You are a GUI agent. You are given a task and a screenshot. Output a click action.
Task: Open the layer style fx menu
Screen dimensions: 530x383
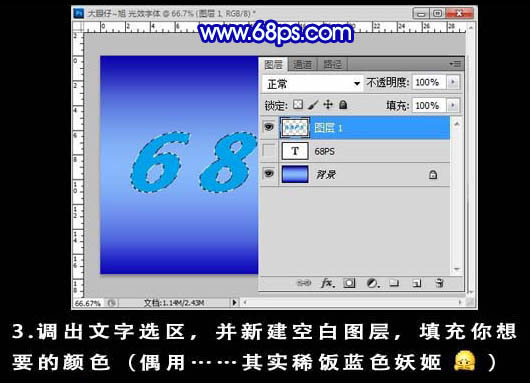click(327, 283)
